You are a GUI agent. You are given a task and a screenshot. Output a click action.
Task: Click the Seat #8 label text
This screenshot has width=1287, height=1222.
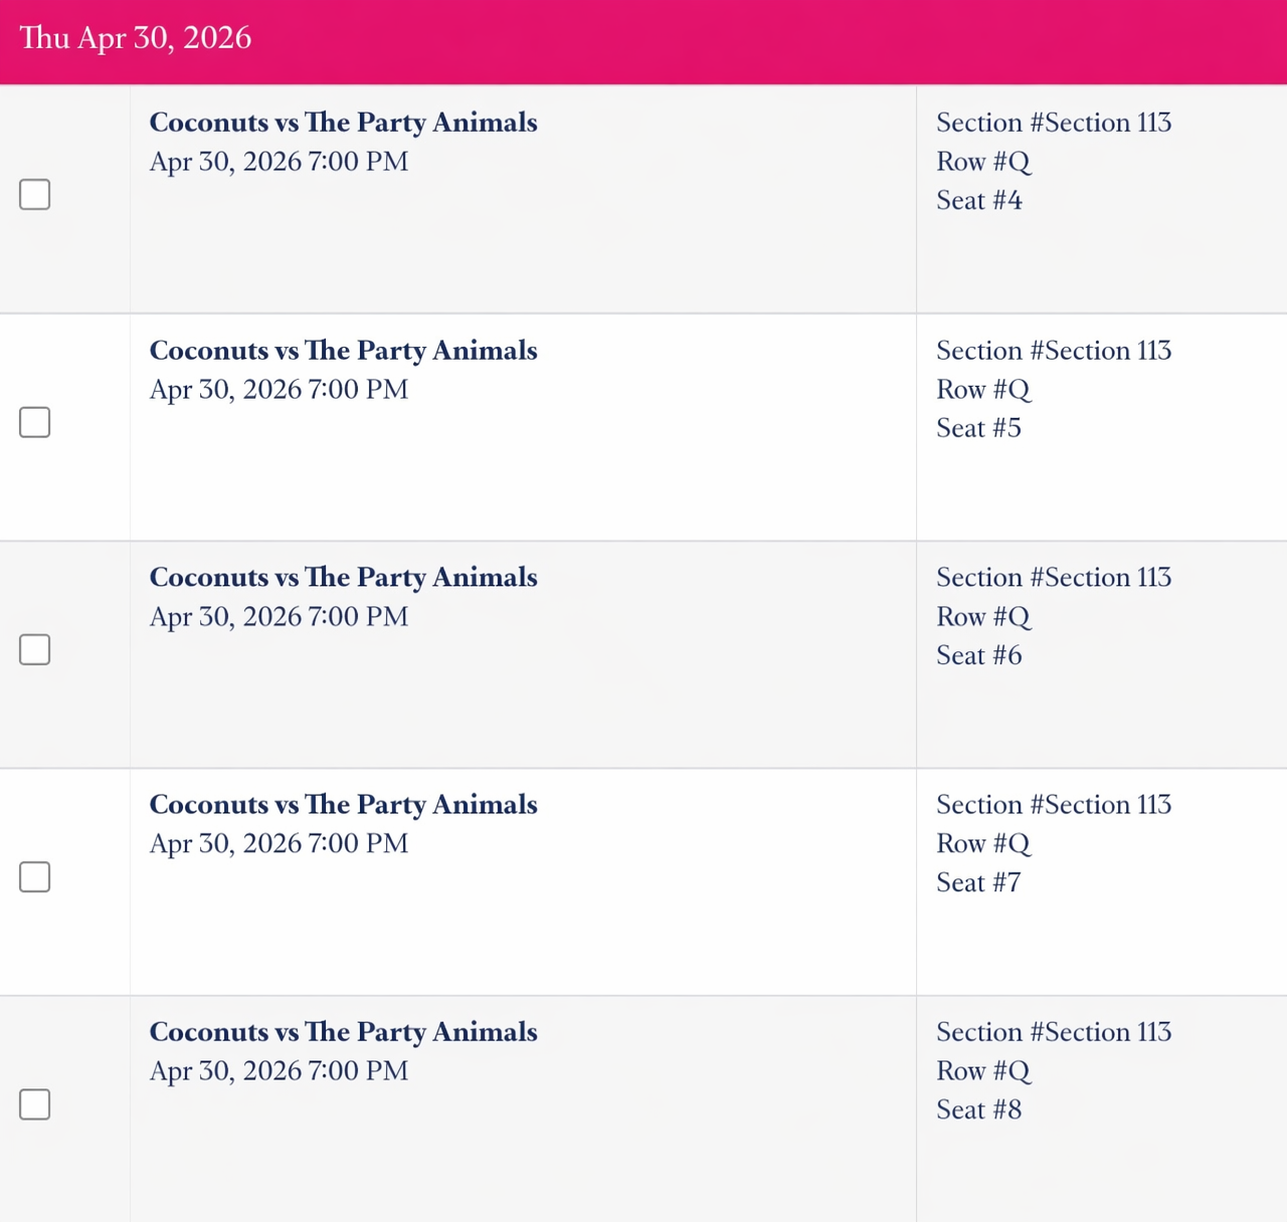[x=979, y=1109]
